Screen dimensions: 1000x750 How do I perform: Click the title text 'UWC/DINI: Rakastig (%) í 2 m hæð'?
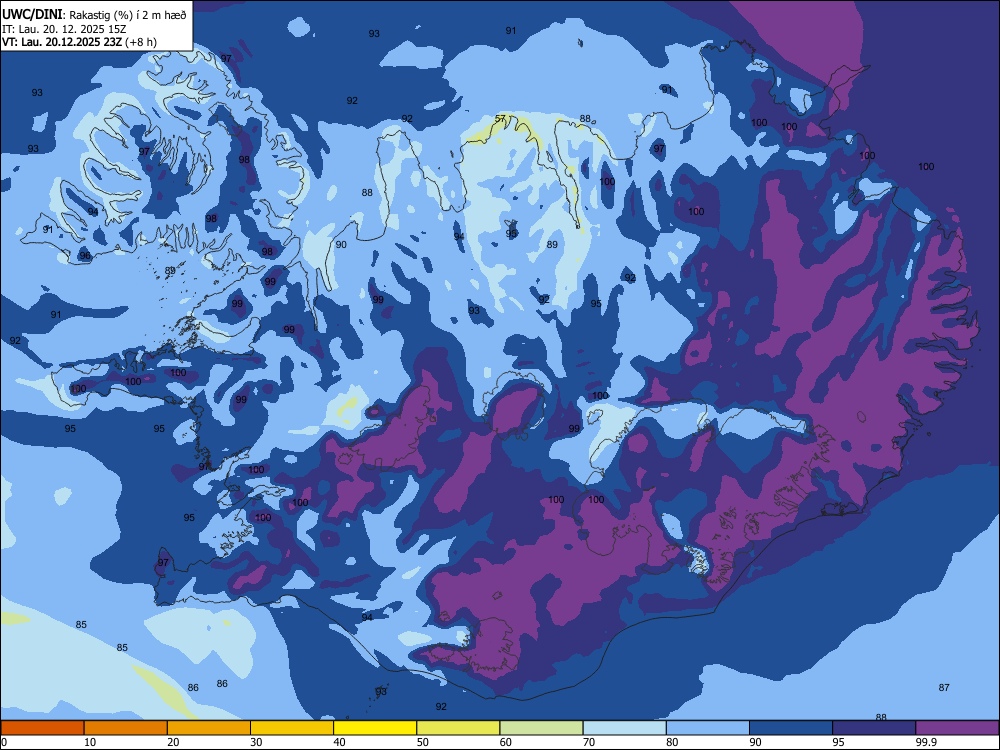click(x=94, y=15)
